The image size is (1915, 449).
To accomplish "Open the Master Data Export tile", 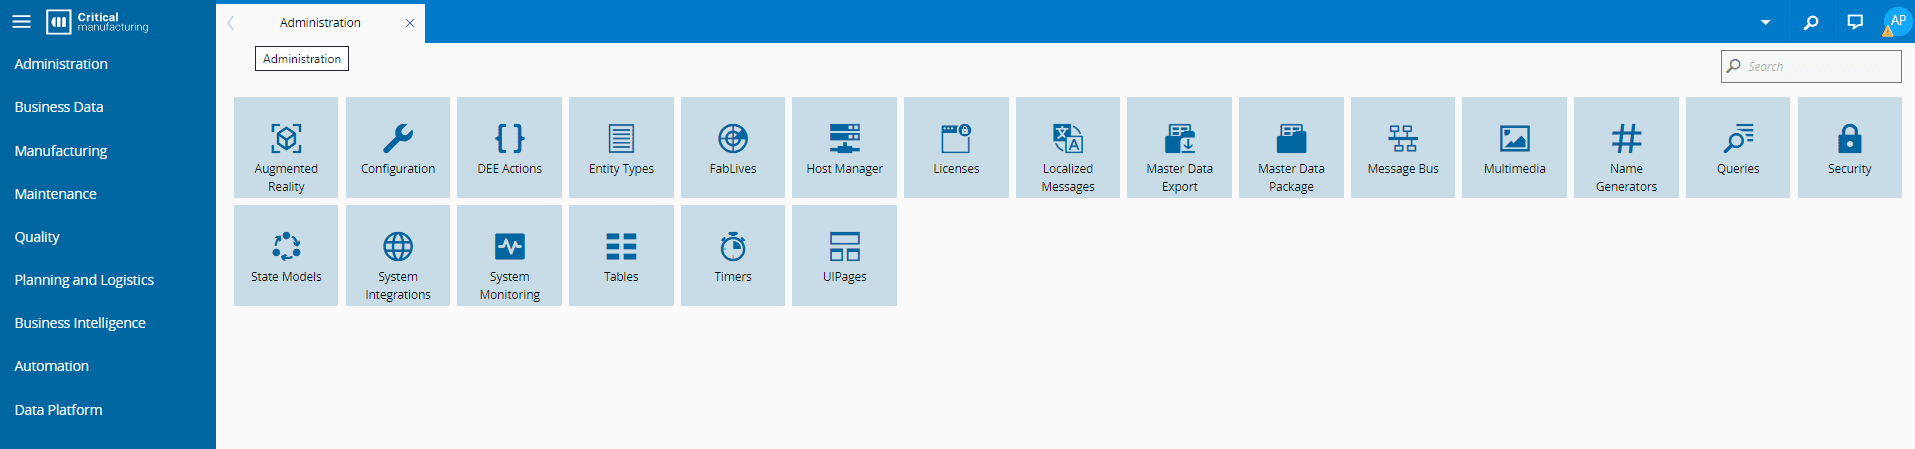I will (1179, 147).
